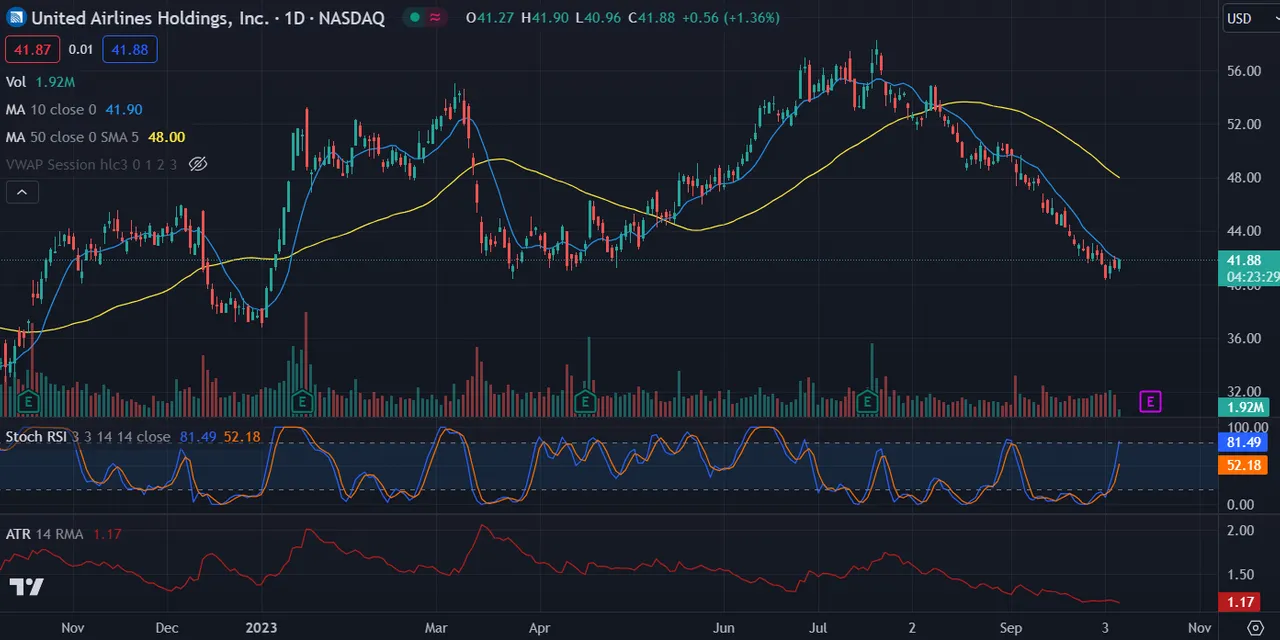Click the close price C41.88 value
The image size is (1280, 640).
[651, 18]
